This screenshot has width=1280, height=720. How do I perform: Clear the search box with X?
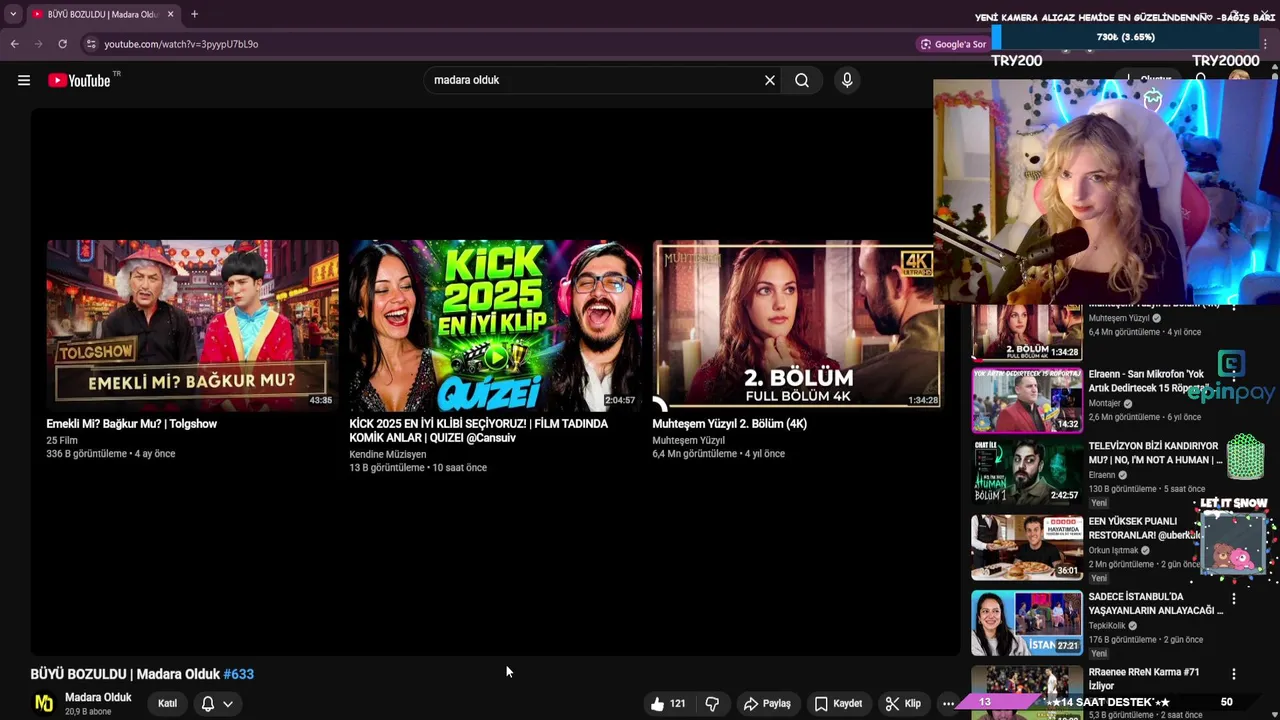[x=770, y=80]
